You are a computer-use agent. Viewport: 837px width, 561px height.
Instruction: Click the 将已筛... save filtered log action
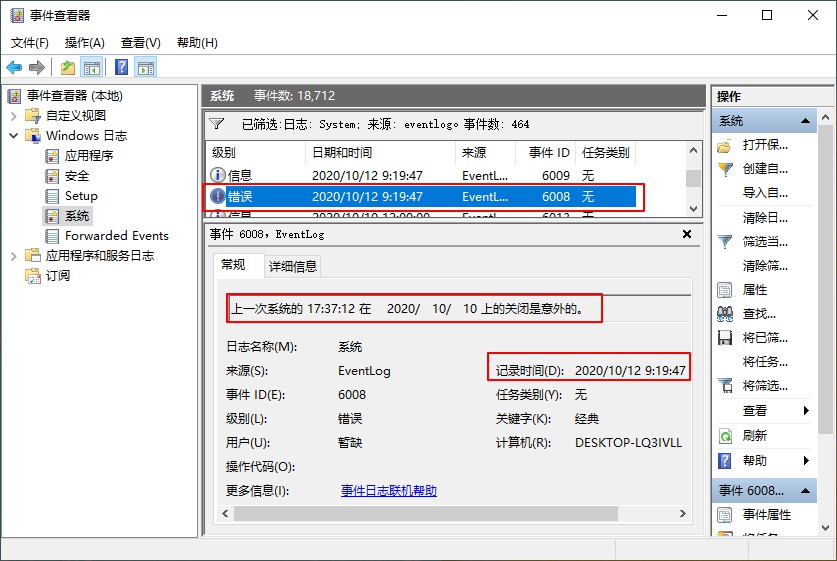click(x=765, y=338)
